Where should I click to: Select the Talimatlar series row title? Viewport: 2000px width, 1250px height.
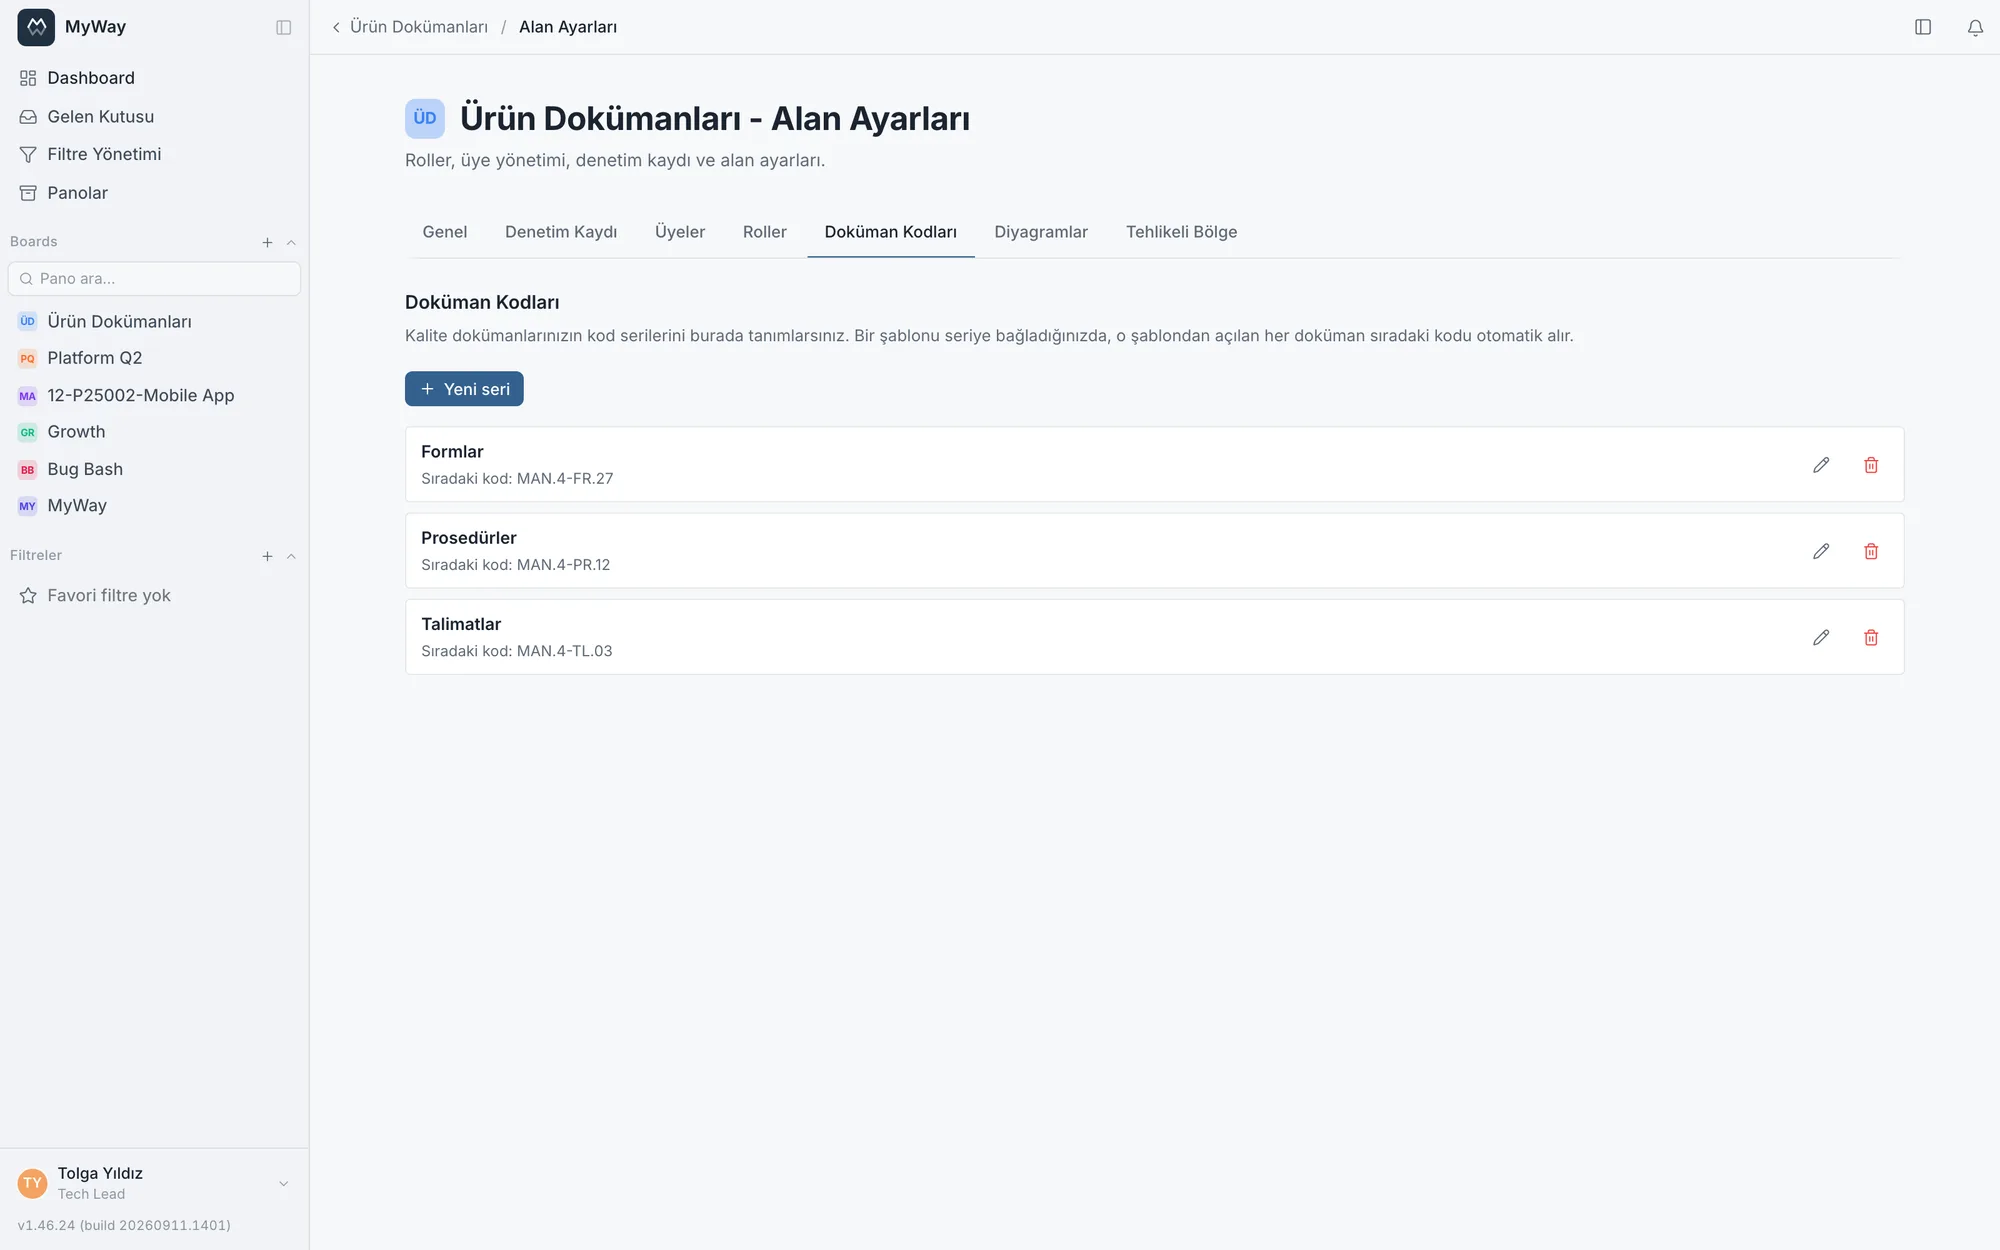coord(461,624)
